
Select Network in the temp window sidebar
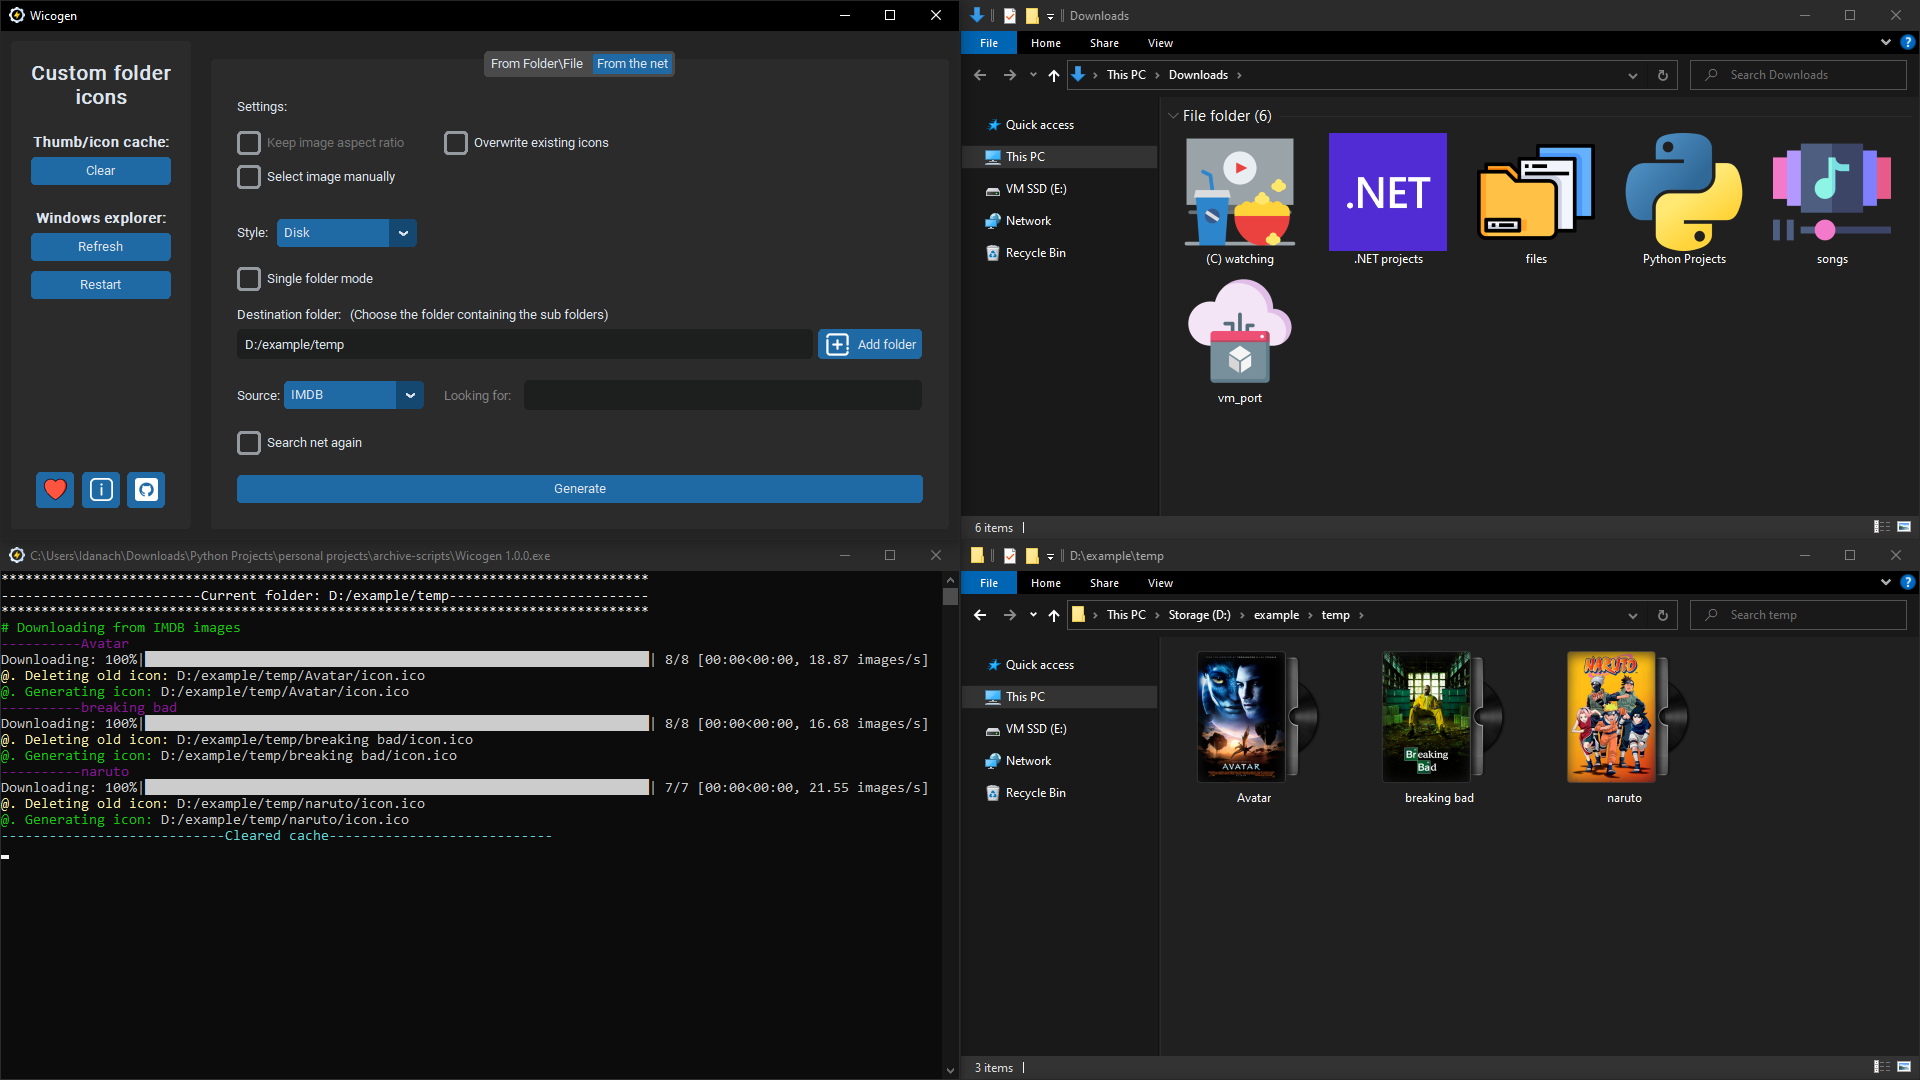(1027, 760)
